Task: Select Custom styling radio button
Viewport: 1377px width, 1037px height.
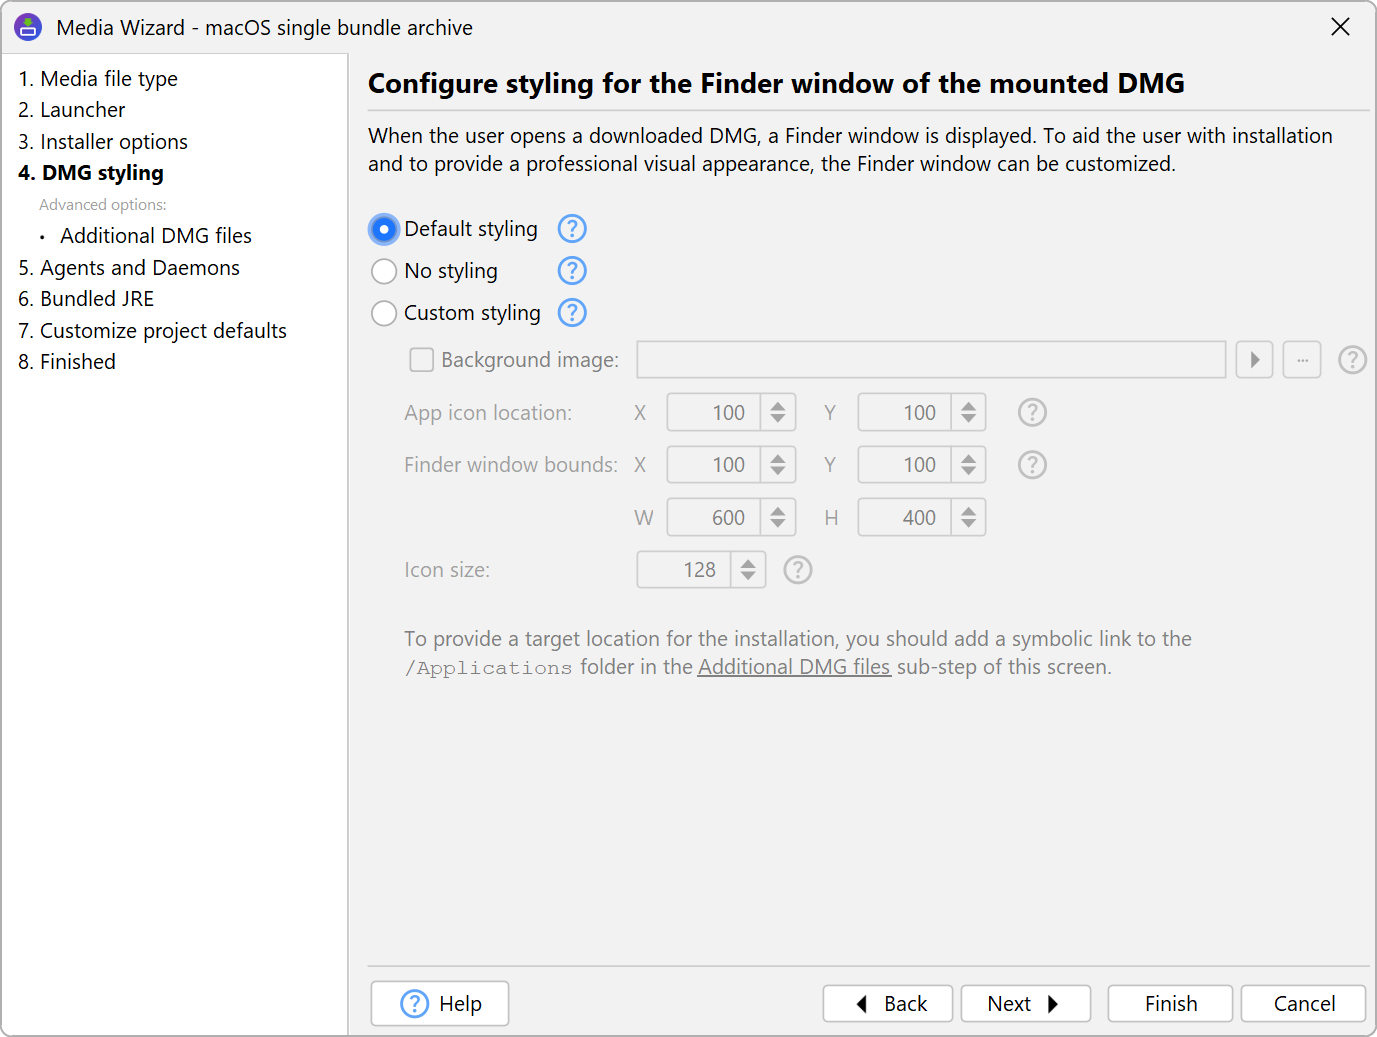Action: 384,314
